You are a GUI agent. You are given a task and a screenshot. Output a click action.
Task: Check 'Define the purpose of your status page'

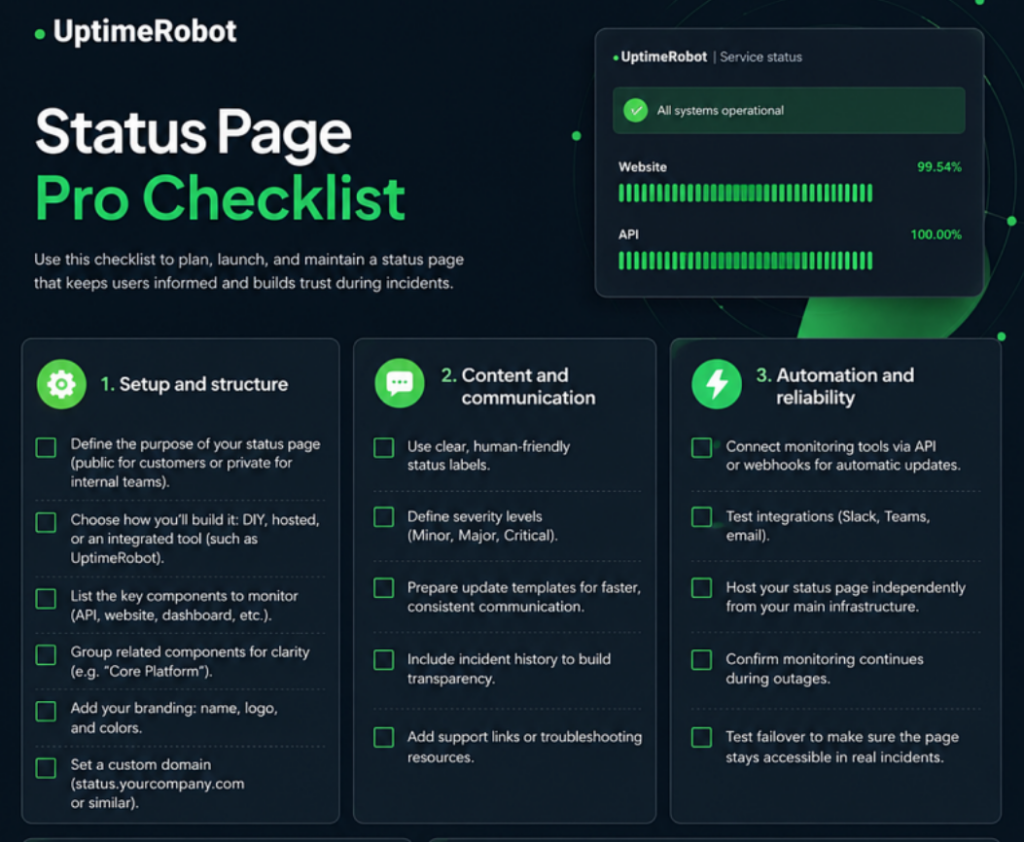pyautogui.click(x=46, y=447)
